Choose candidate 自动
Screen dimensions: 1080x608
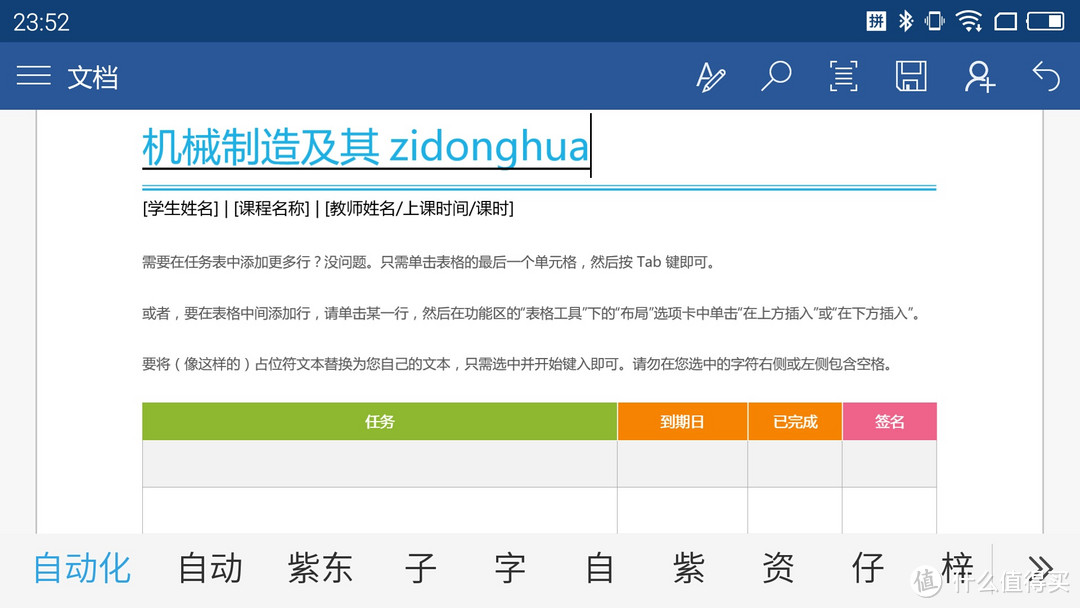click(210, 569)
